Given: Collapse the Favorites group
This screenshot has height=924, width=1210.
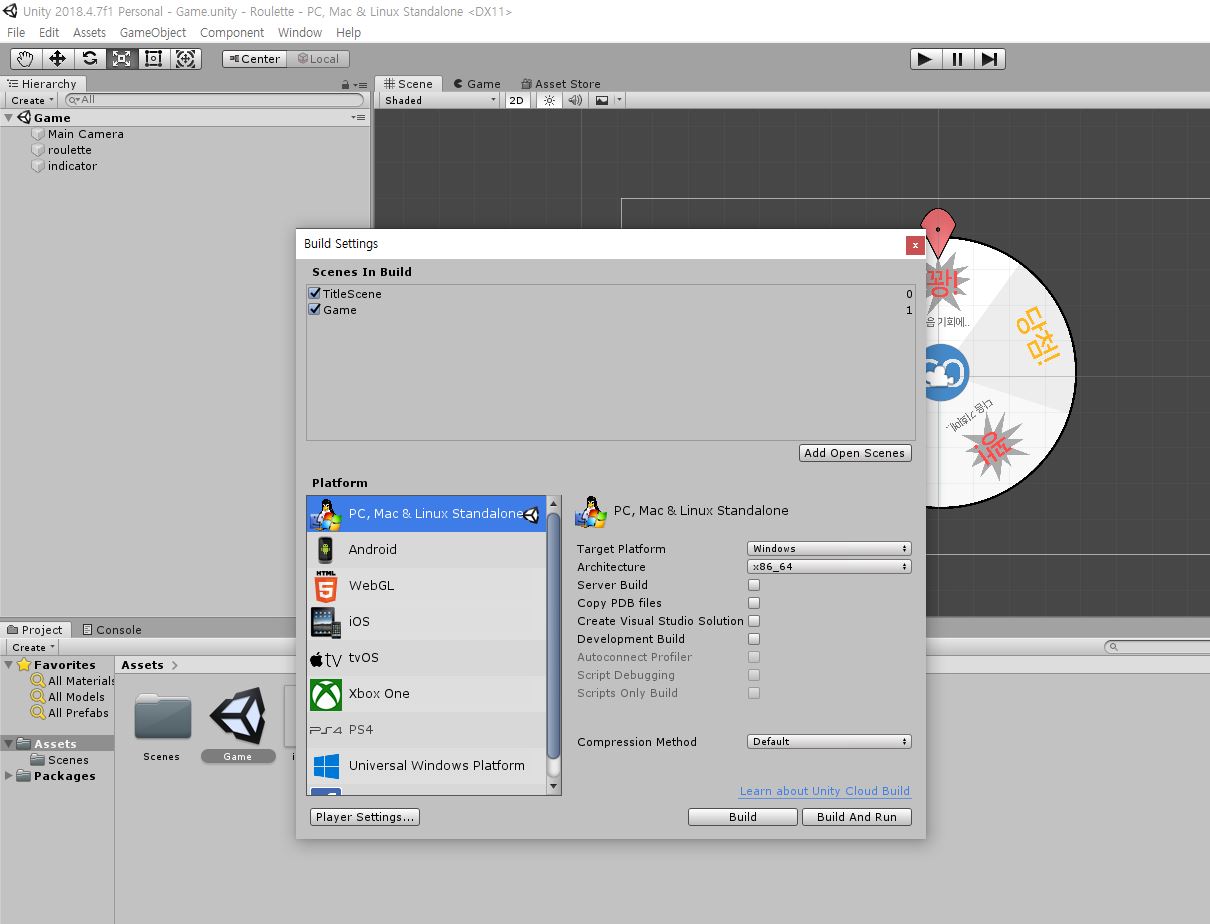Looking at the screenshot, I should 9,665.
